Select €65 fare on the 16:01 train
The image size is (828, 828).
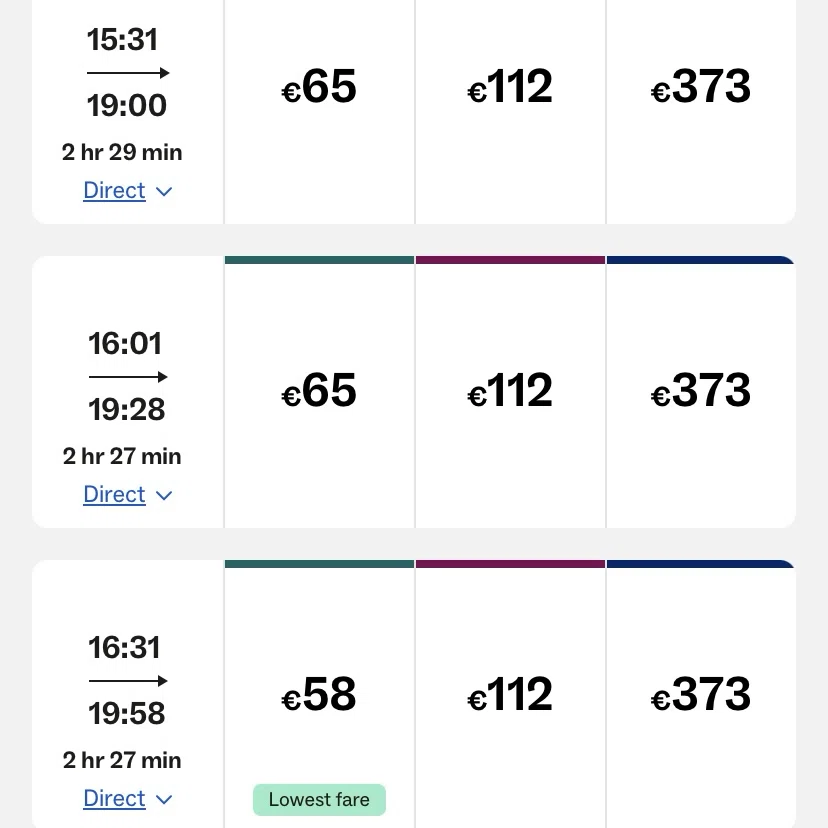[319, 391]
